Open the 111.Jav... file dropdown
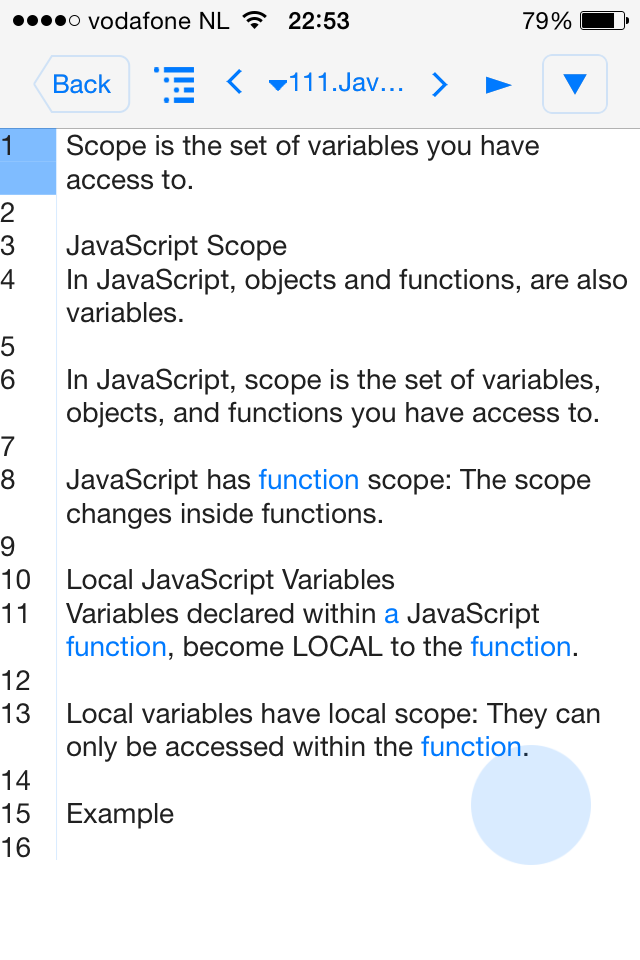This screenshot has width=640, height=960. tap(336, 83)
